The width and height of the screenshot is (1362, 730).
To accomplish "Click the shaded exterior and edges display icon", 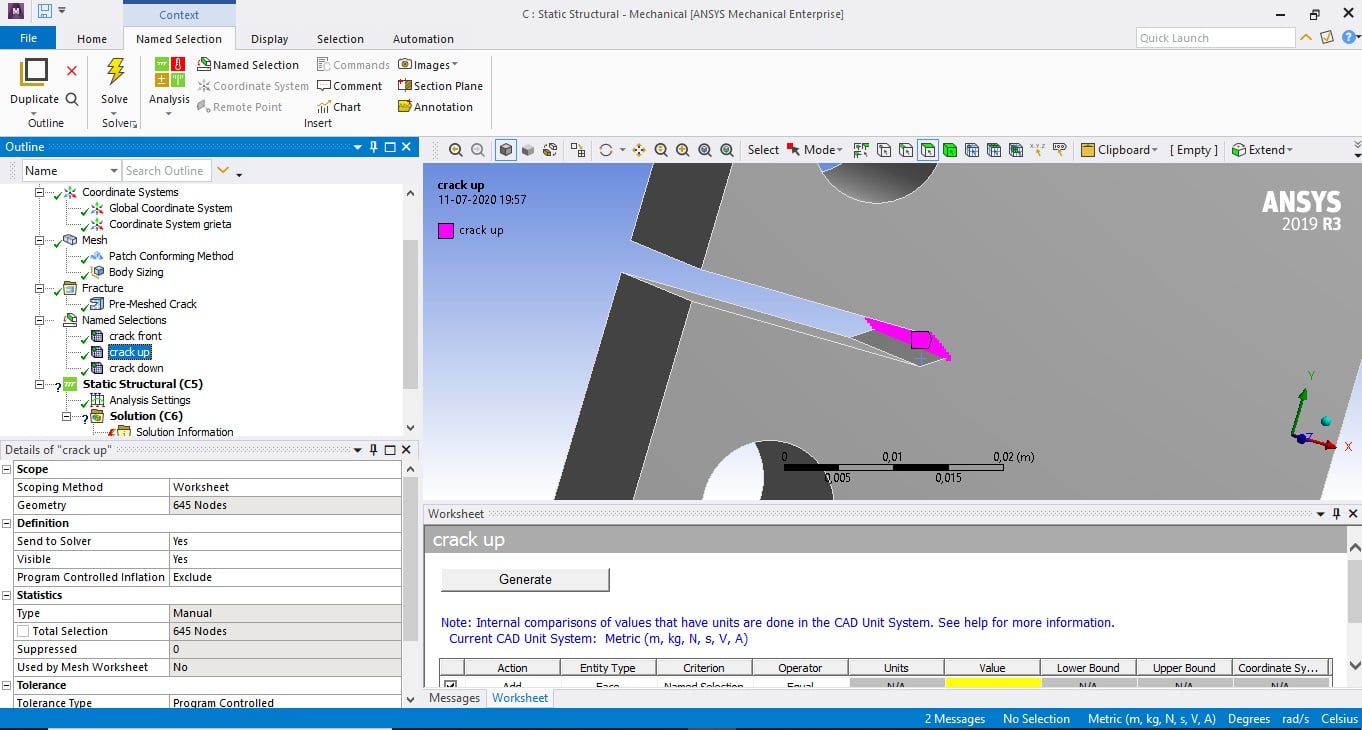I will click(x=506, y=150).
